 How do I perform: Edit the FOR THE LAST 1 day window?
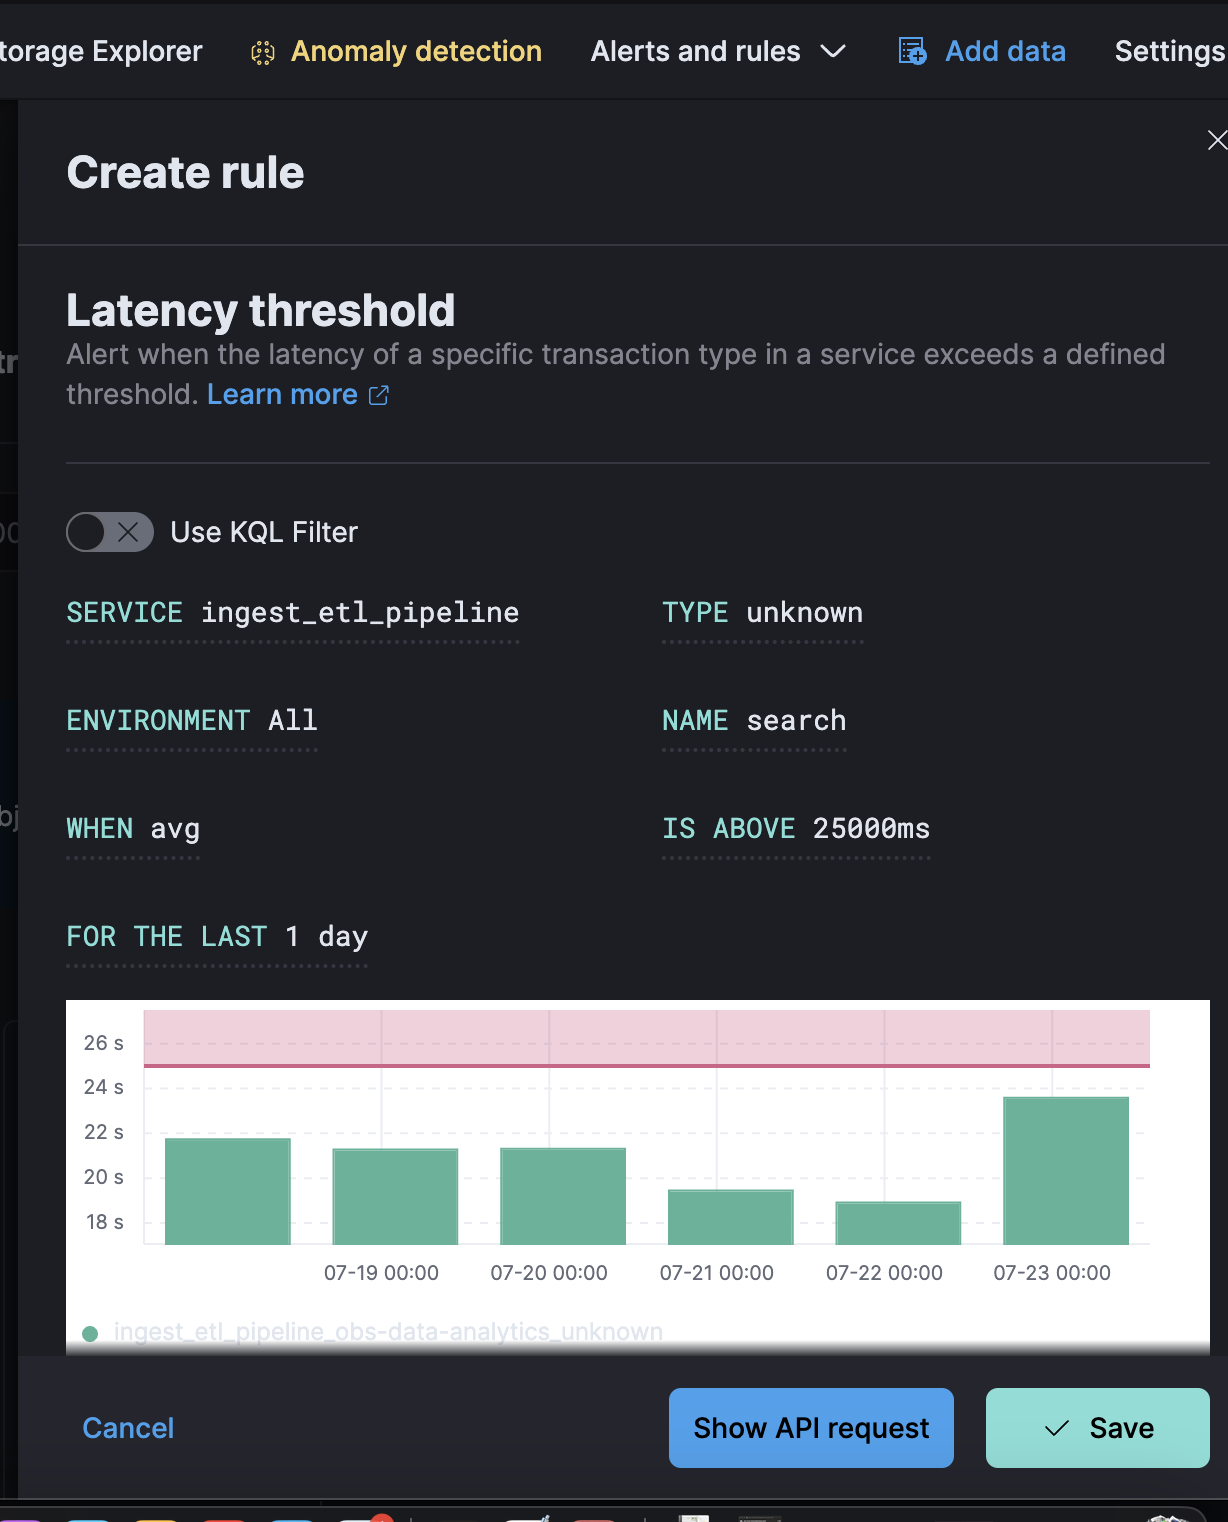click(x=217, y=937)
